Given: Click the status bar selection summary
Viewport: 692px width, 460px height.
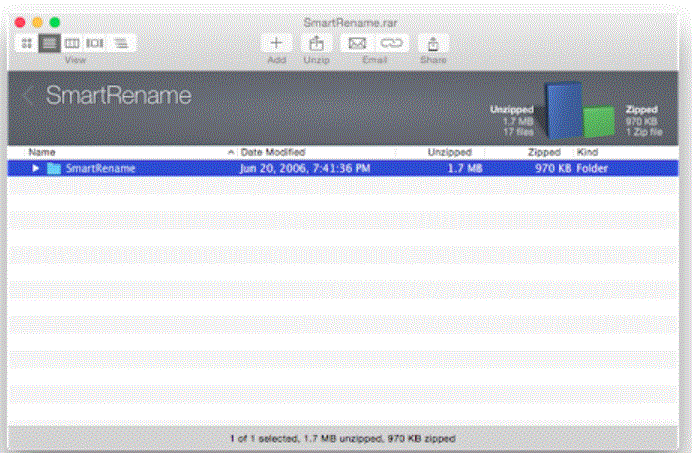Looking at the screenshot, I should click(x=342, y=438).
